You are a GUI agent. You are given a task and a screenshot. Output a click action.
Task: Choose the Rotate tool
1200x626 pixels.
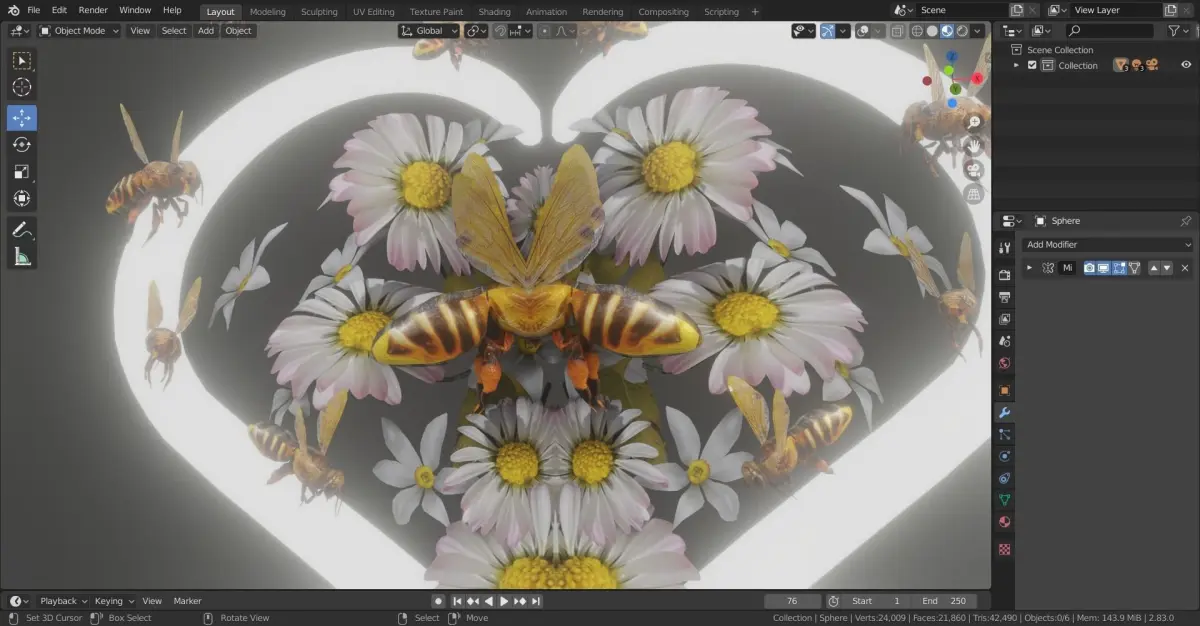tap(22, 145)
